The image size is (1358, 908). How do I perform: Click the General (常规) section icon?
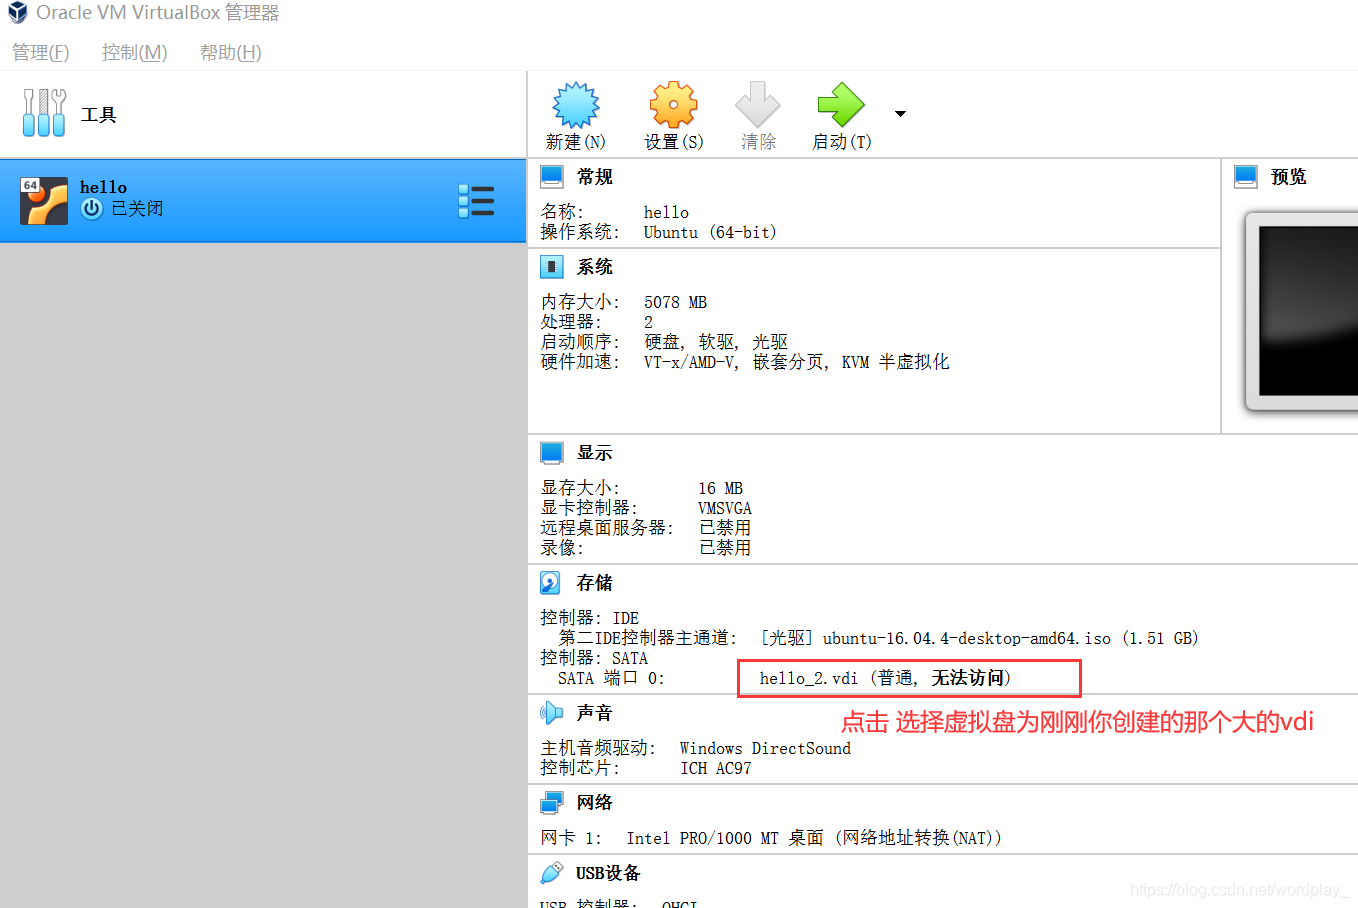552,177
